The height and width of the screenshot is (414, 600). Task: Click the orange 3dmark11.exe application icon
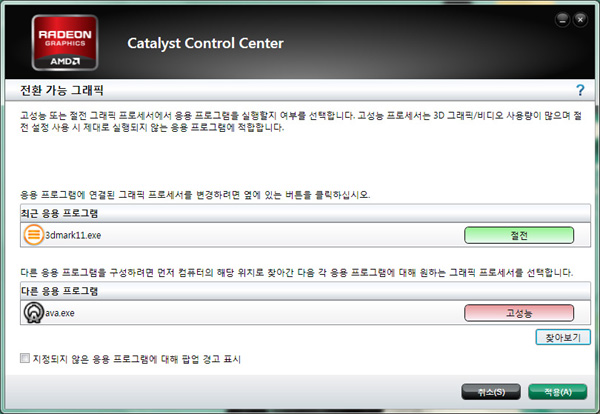34,235
